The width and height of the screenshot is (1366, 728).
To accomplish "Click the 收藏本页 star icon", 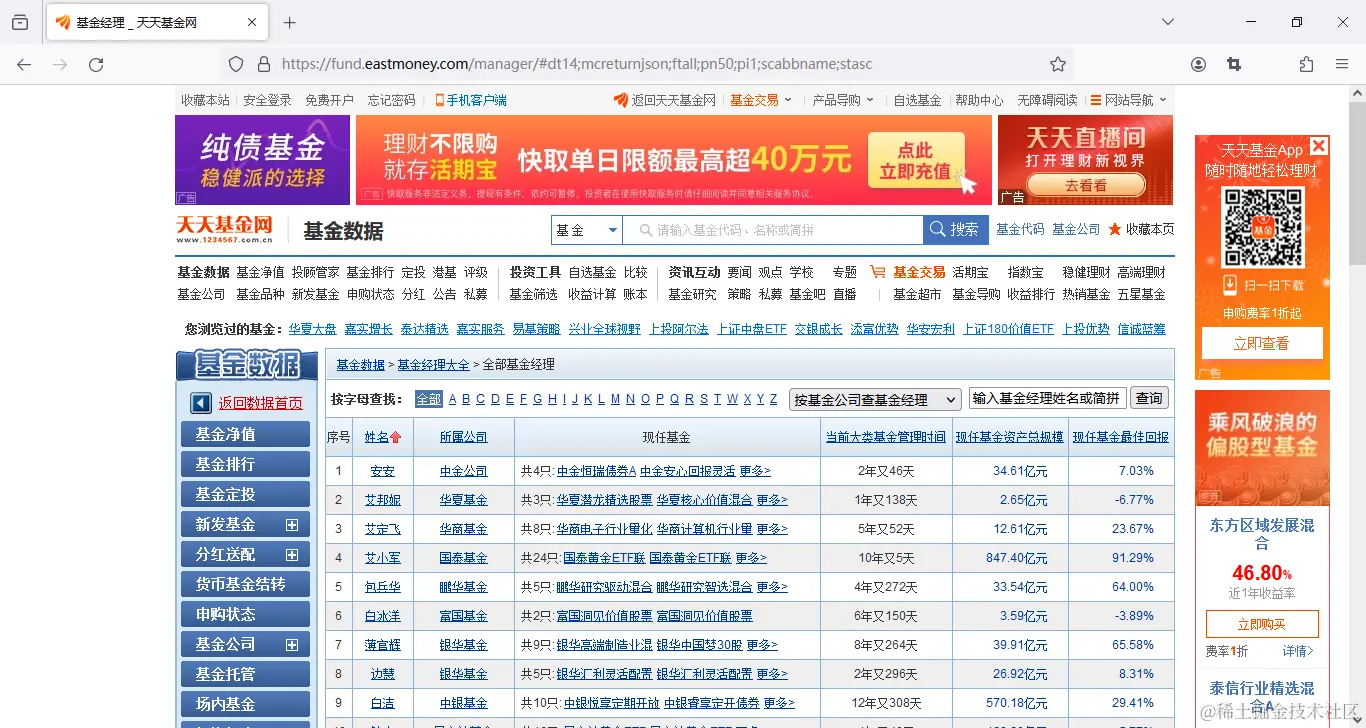I will [x=1115, y=229].
